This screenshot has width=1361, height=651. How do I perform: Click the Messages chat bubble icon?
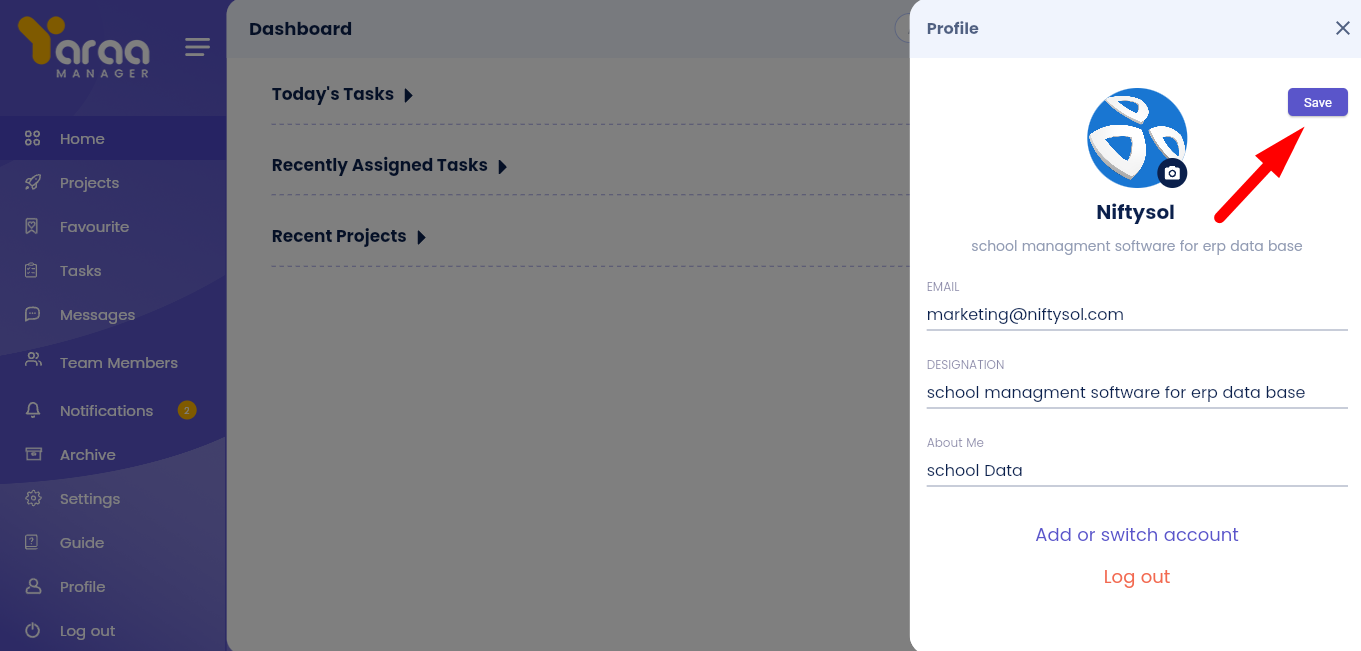click(33, 315)
